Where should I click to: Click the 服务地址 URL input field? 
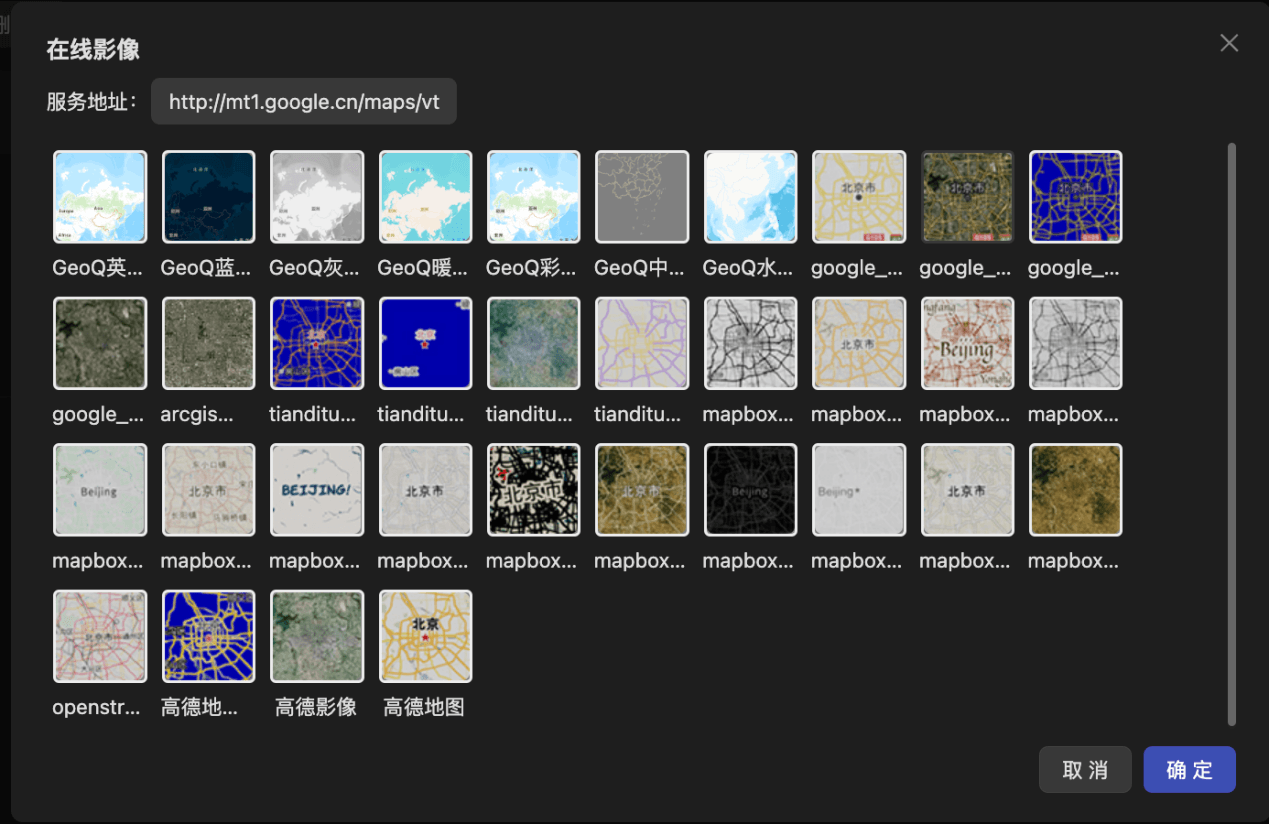pos(304,102)
